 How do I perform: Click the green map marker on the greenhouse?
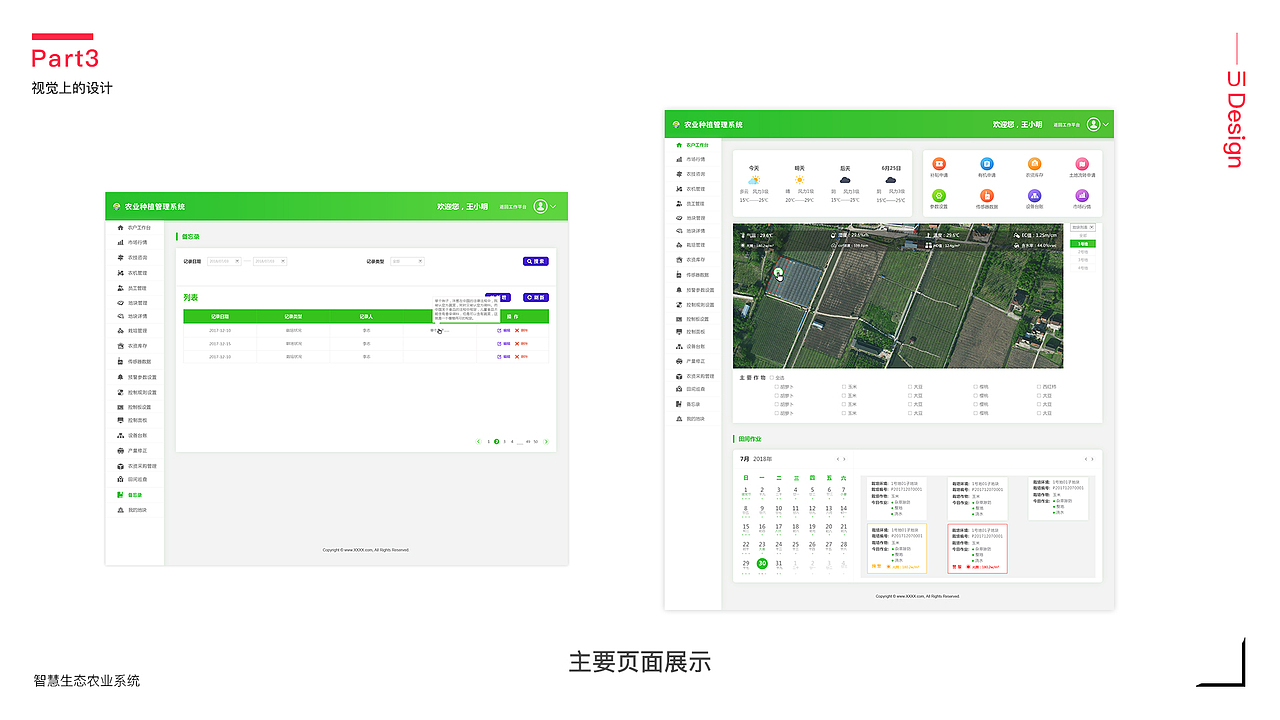point(778,271)
